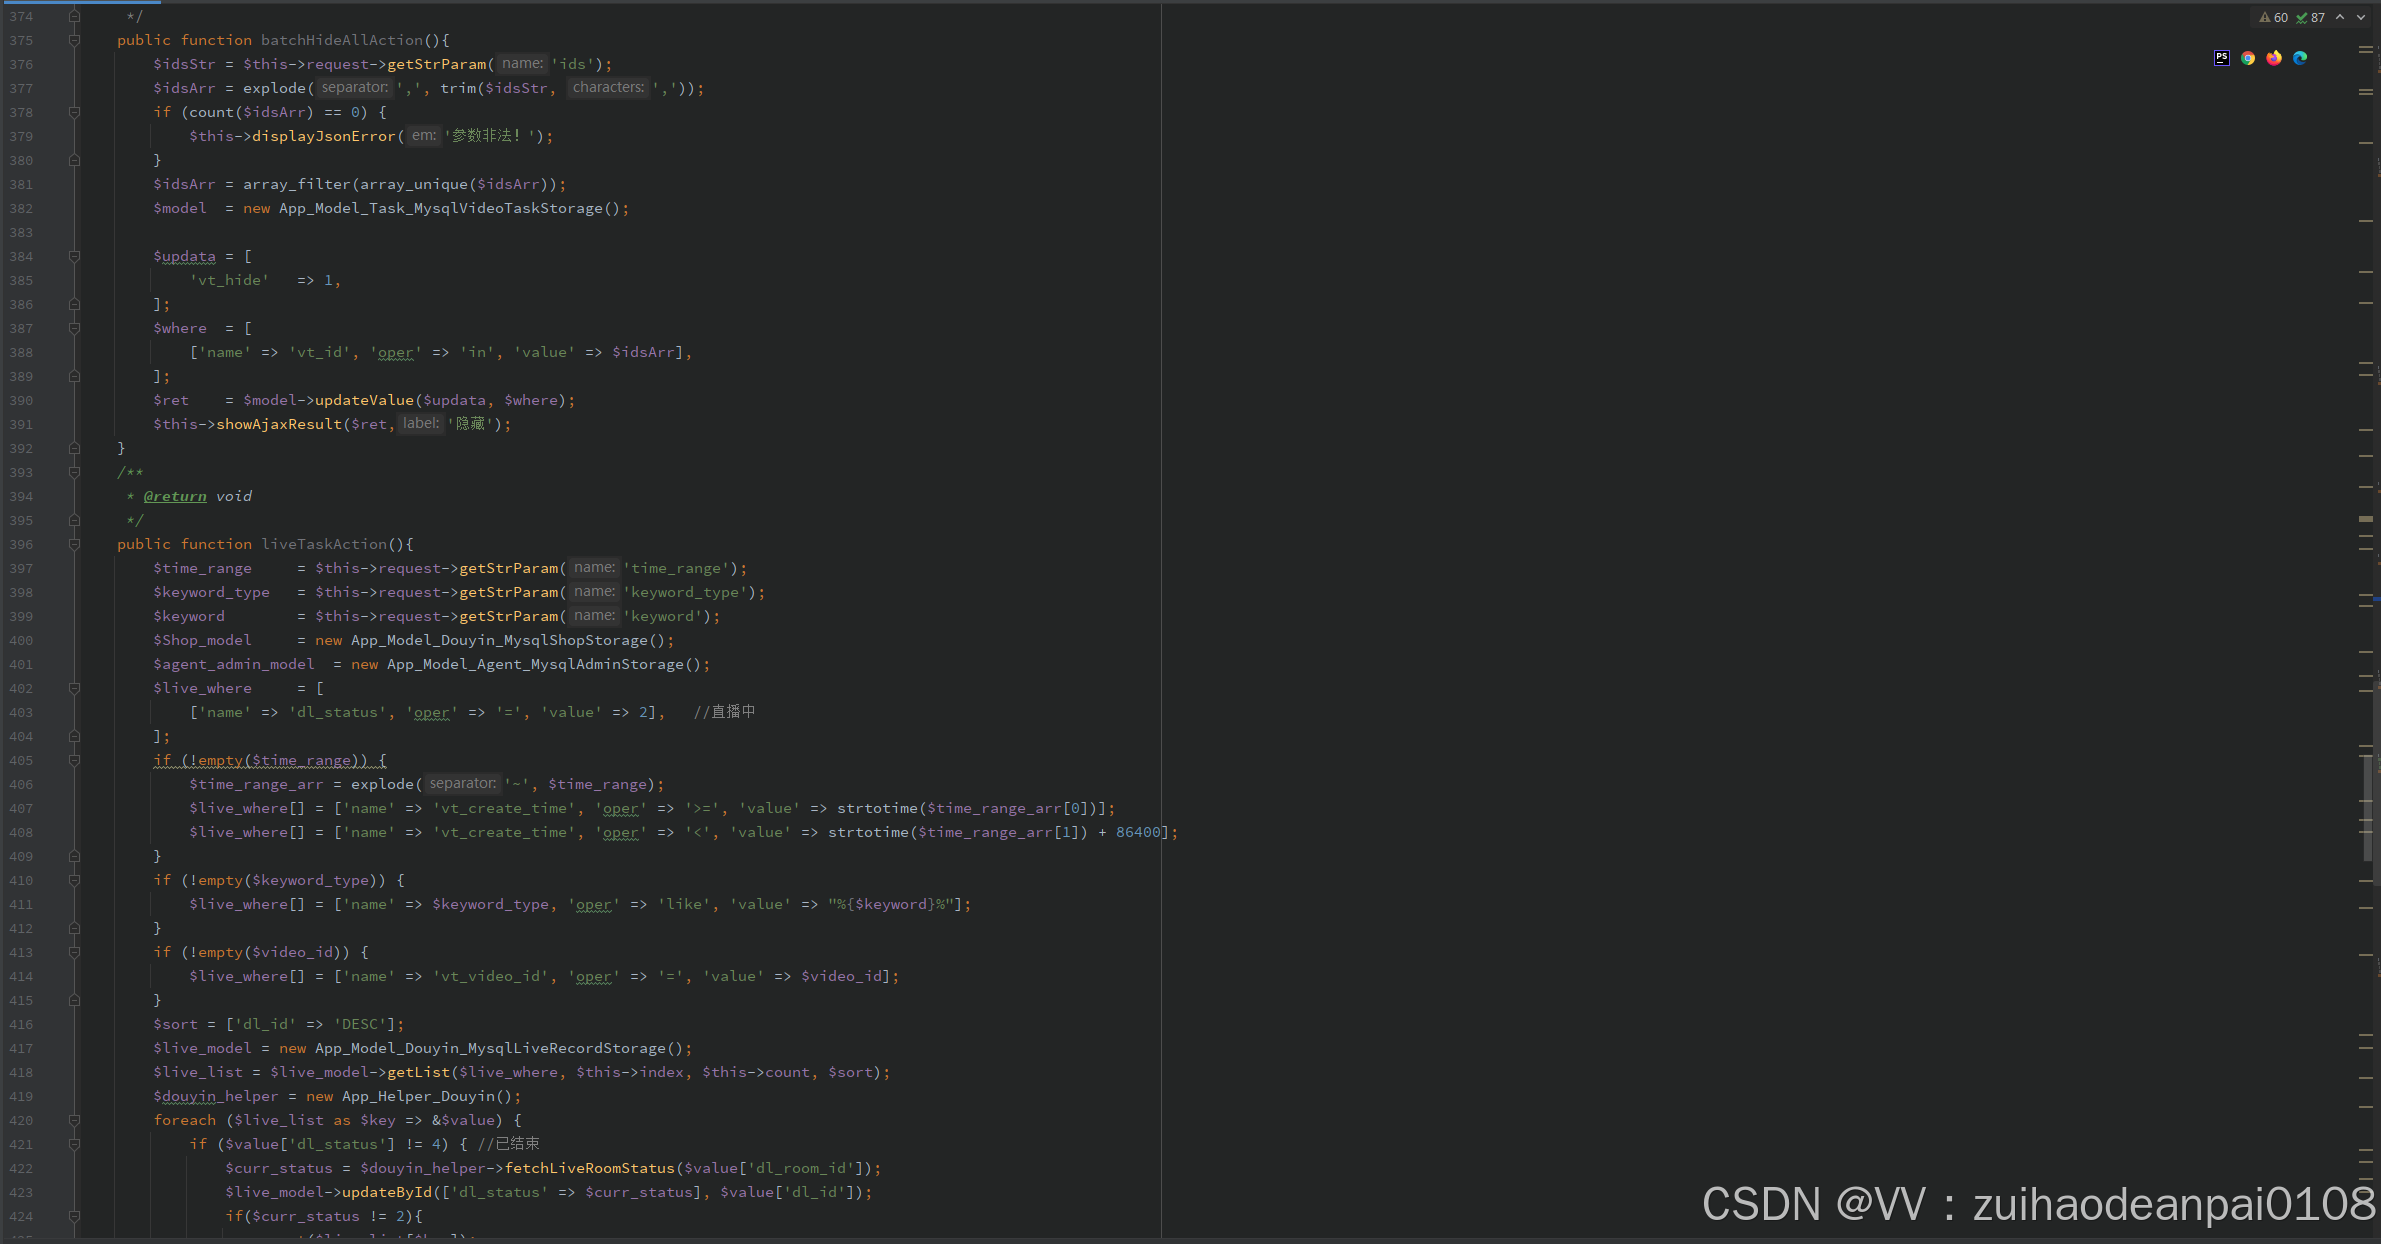Screen dimensions: 2381x1244
Task: Collapse liveTaskAction function fold at line 396
Action: tap(74, 544)
